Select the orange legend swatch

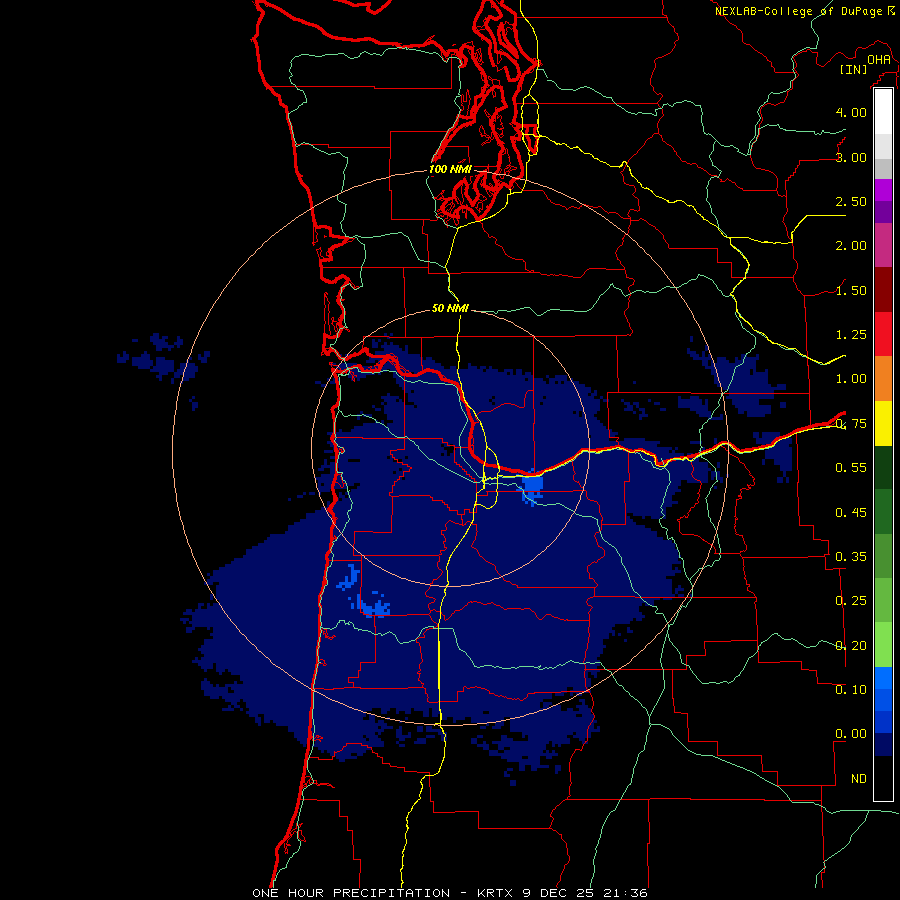pos(883,379)
